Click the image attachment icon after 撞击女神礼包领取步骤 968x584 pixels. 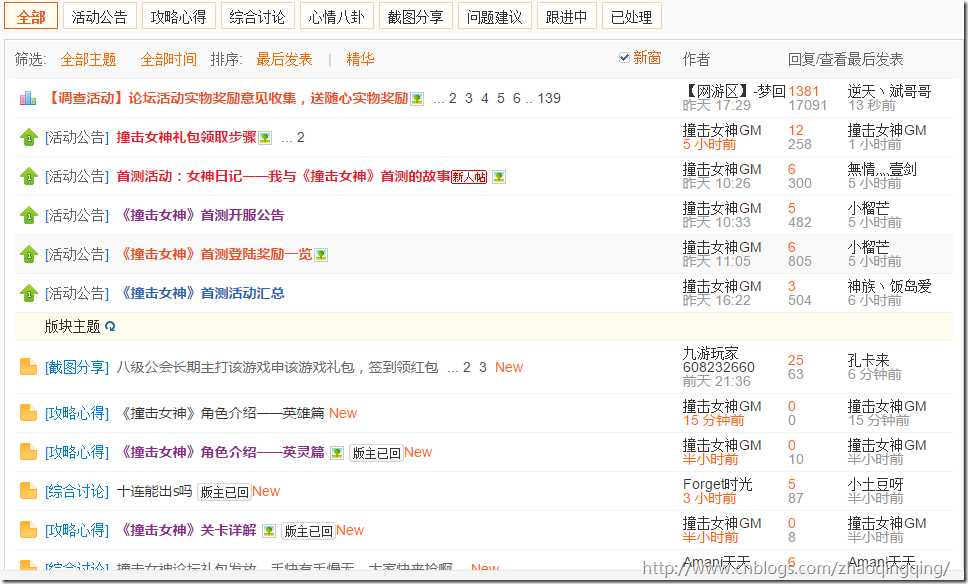point(265,138)
